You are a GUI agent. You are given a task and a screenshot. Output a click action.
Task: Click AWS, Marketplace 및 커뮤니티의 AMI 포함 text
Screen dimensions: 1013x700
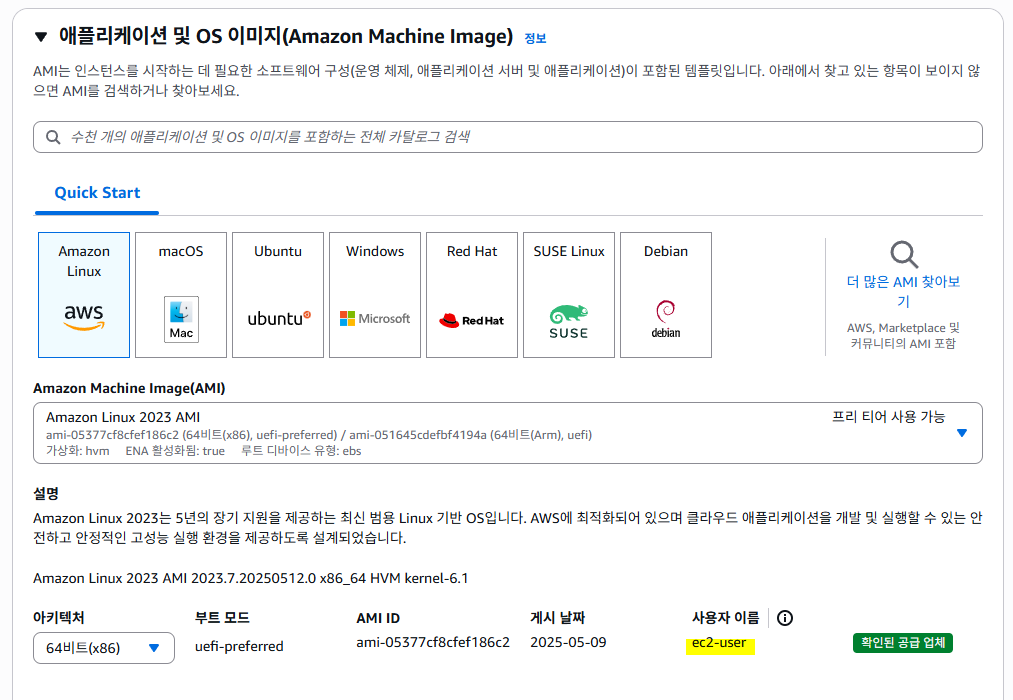(903, 336)
